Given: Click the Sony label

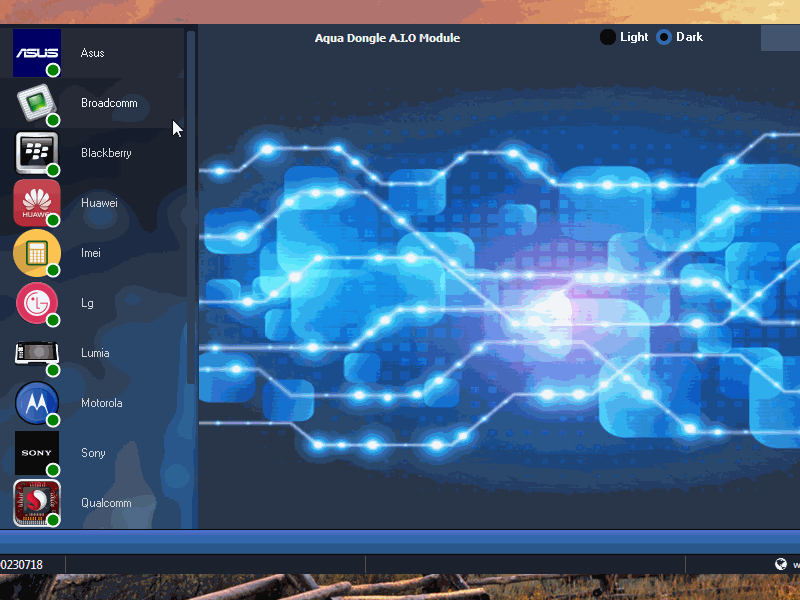Looking at the screenshot, I should (93, 453).
